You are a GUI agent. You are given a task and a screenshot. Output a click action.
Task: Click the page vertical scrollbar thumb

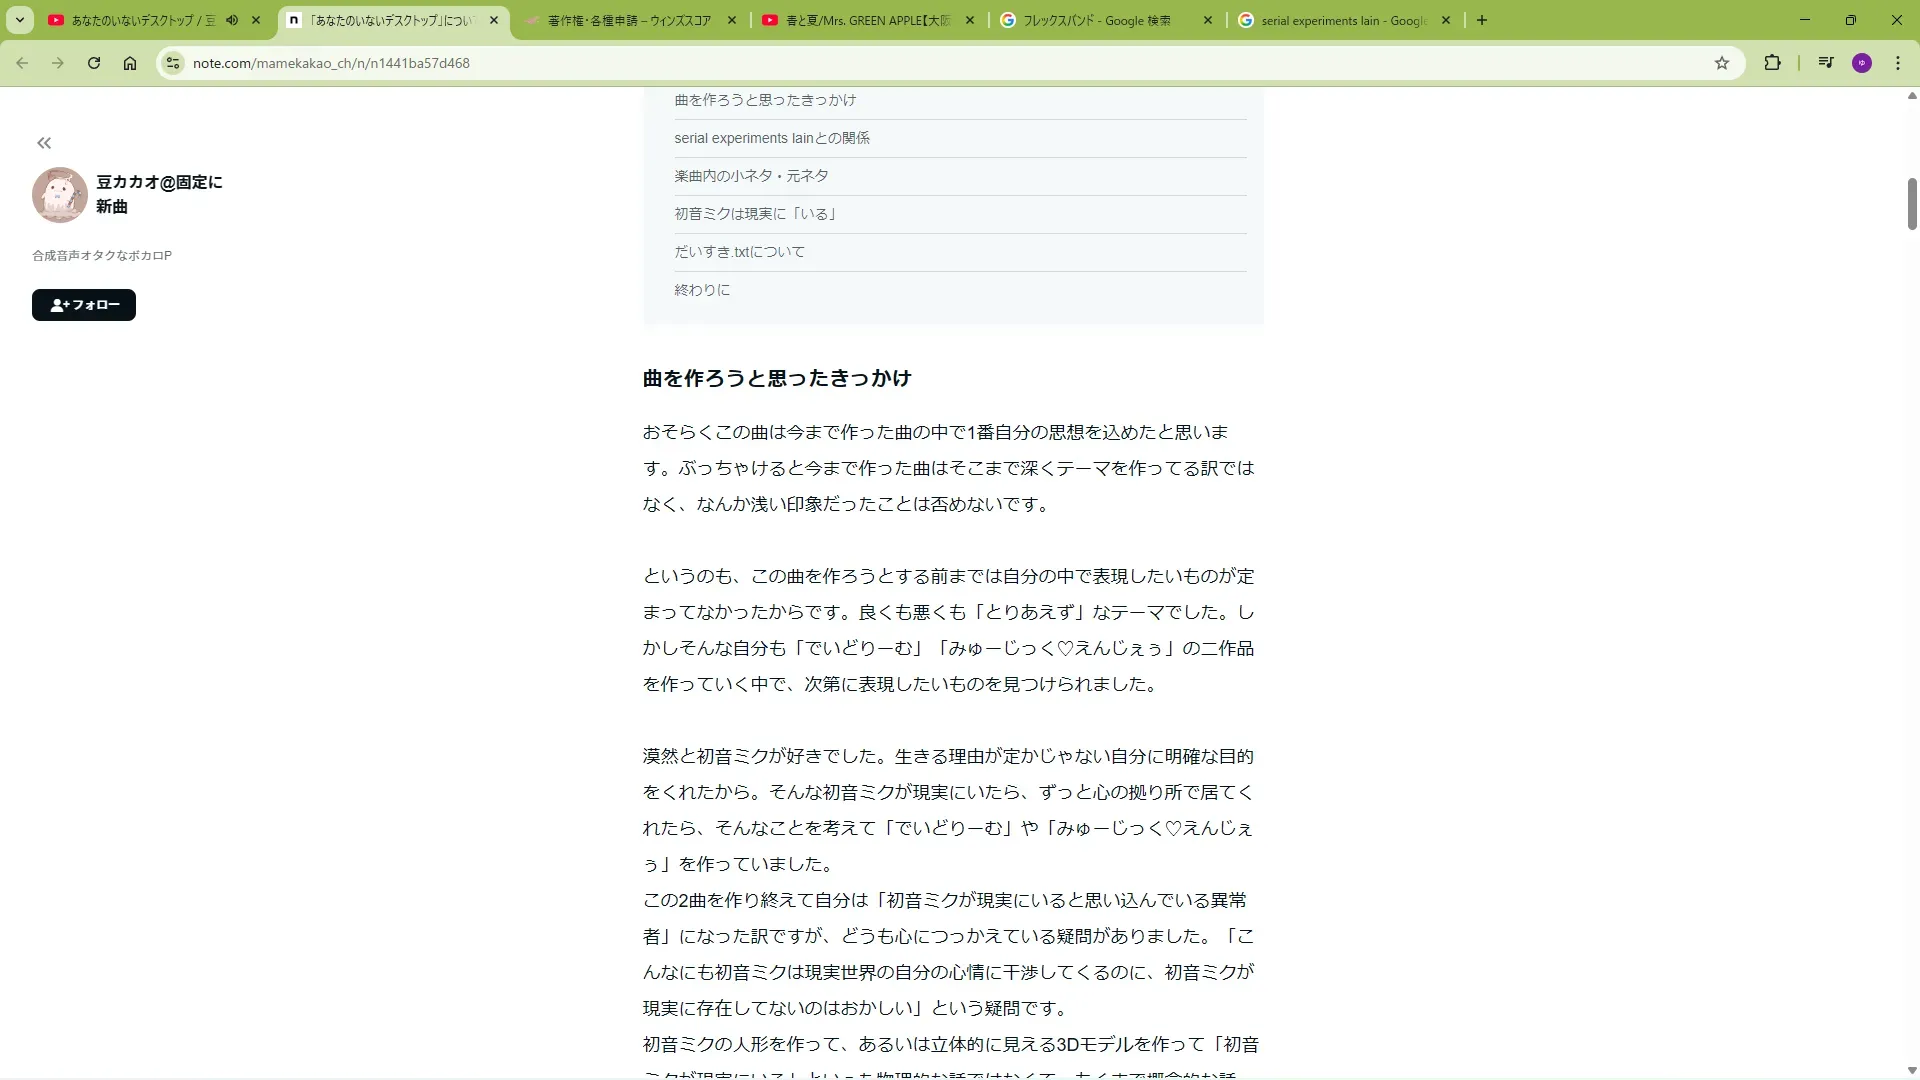point(1911,204)
